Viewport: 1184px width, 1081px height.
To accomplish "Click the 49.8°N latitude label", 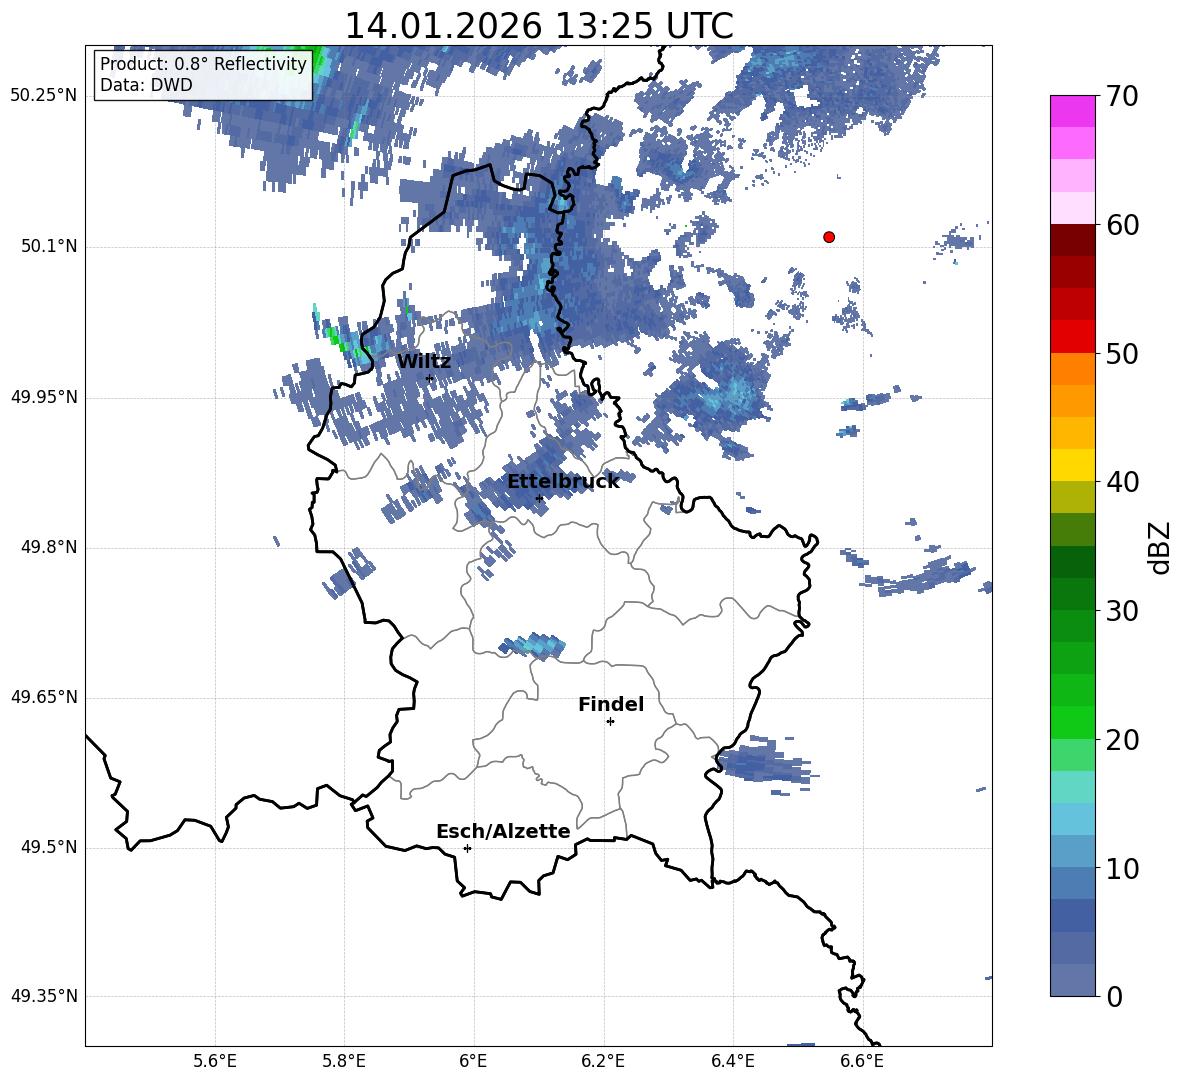I will pyautogui.click(x=50, y=547).
